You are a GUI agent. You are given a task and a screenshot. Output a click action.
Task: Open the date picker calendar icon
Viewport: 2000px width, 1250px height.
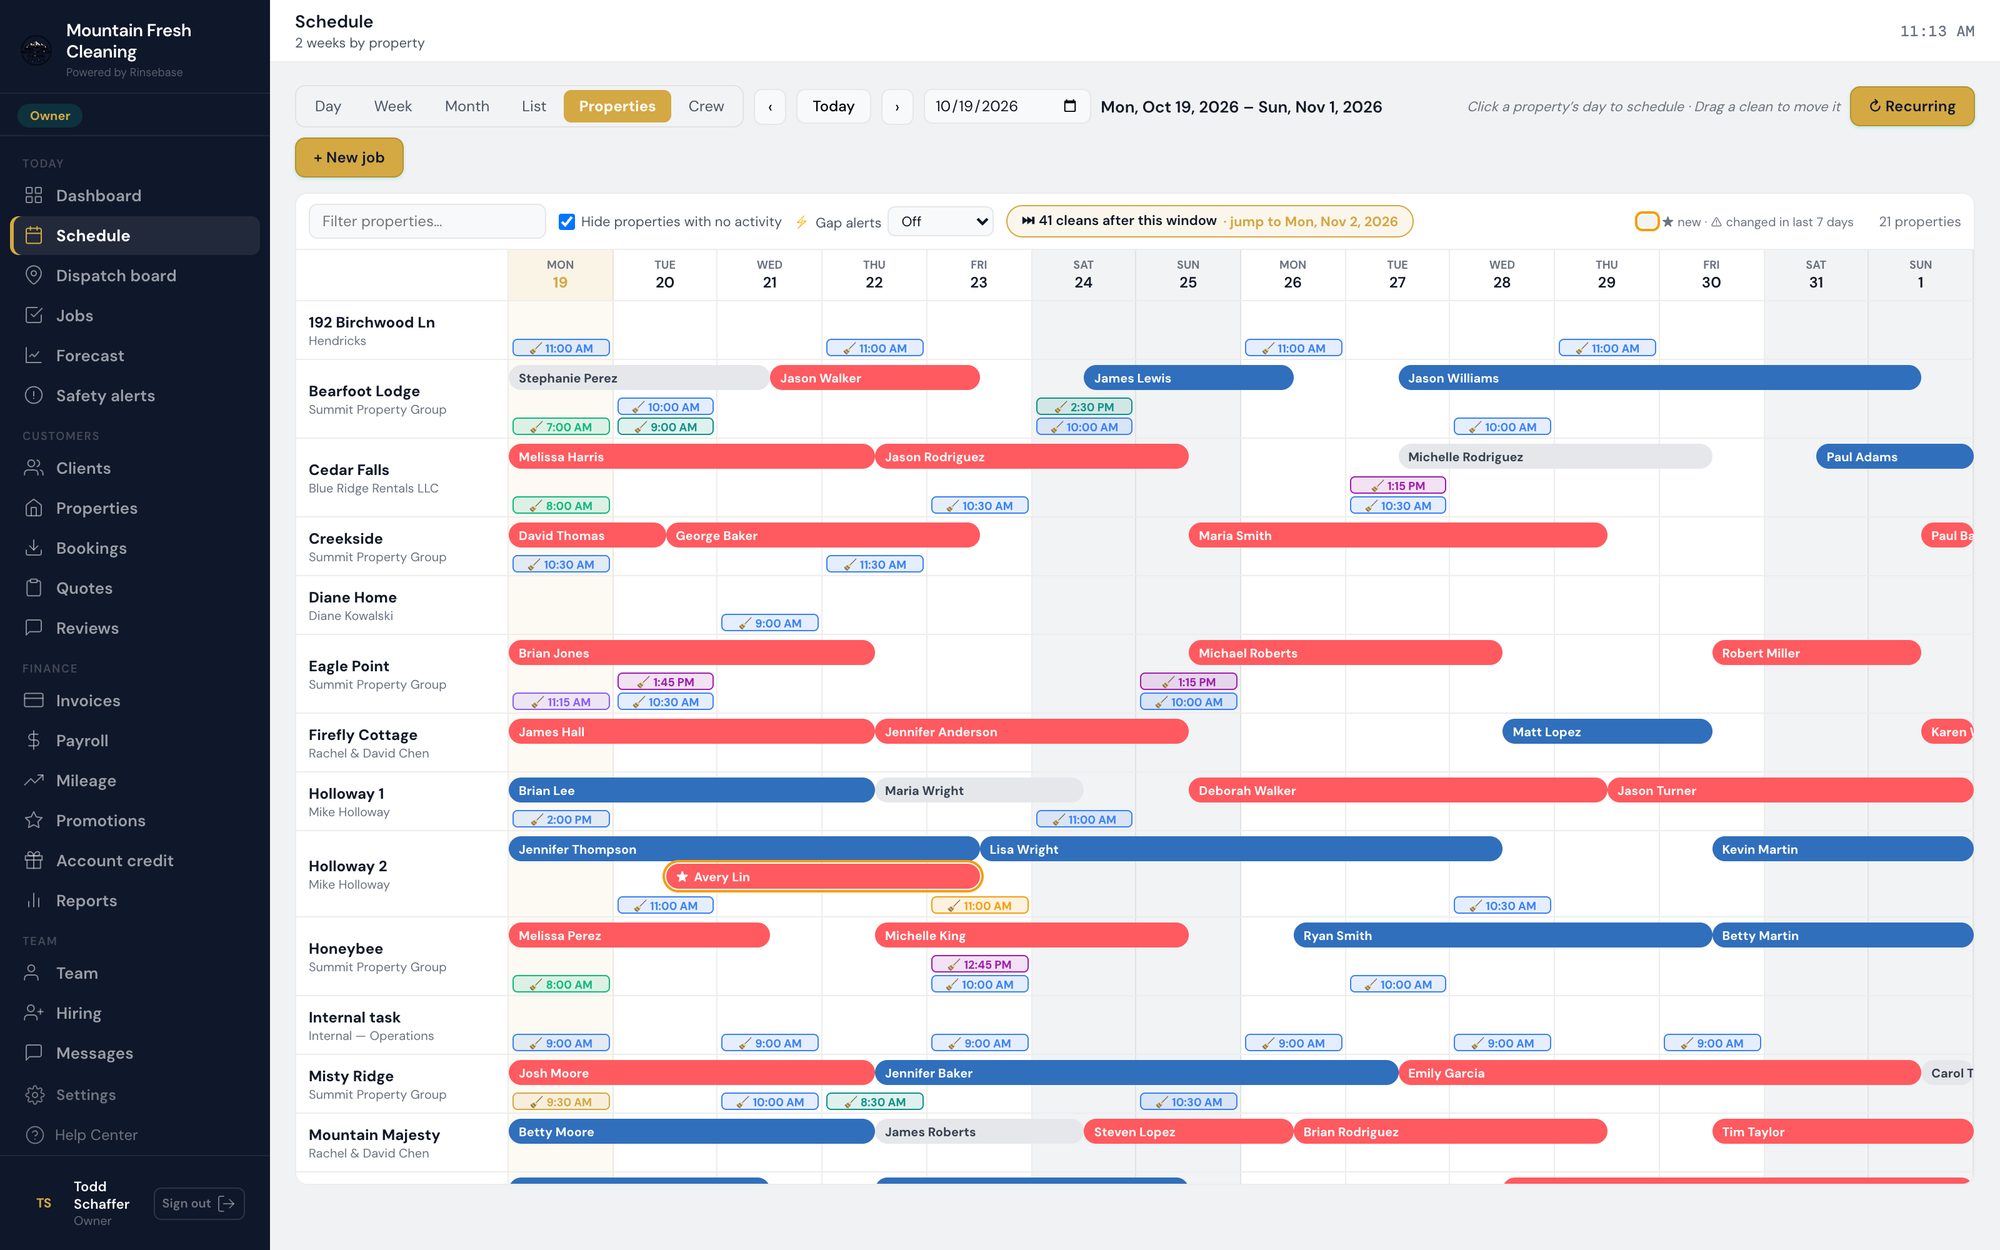1069,106
